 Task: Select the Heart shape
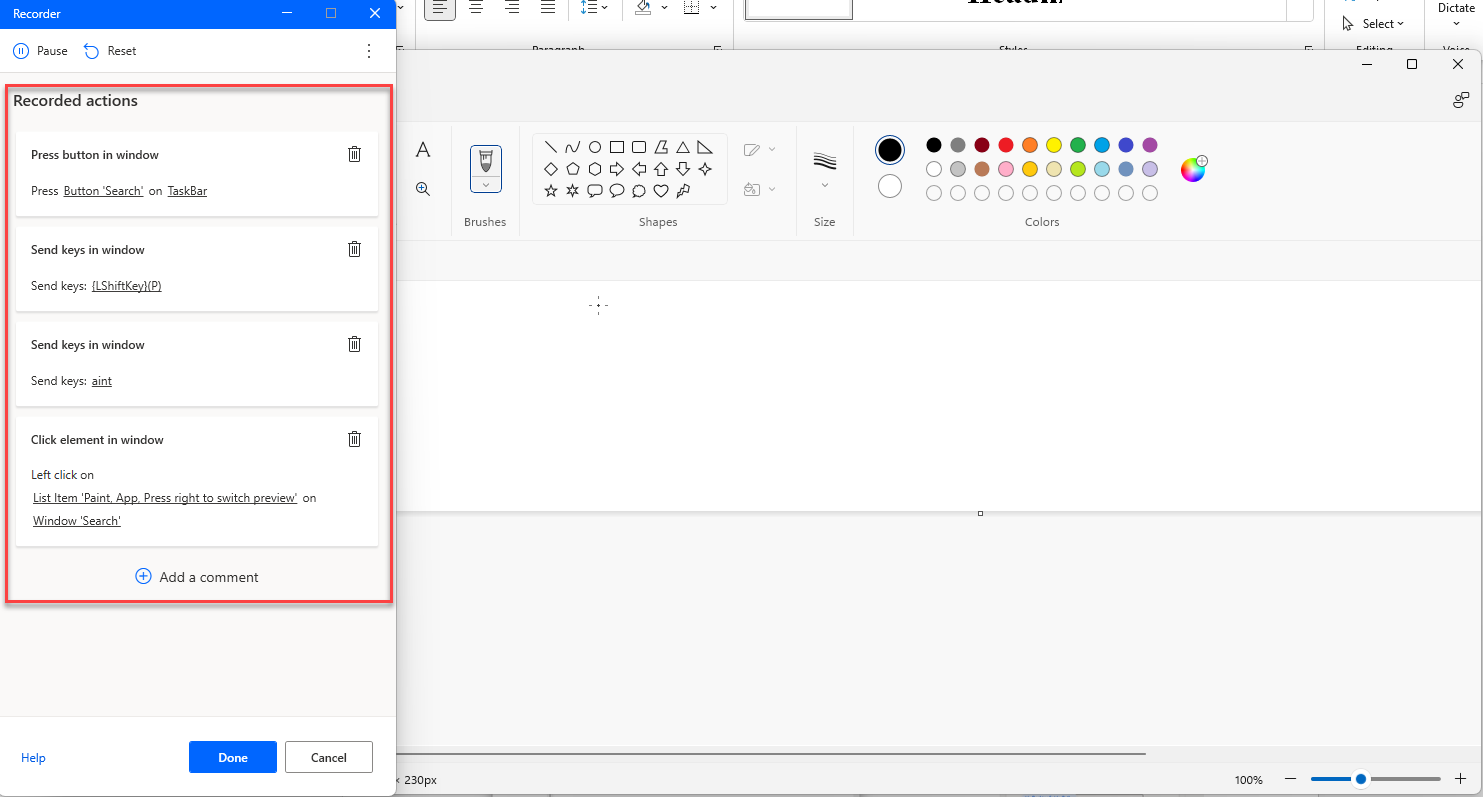(660, 190)
